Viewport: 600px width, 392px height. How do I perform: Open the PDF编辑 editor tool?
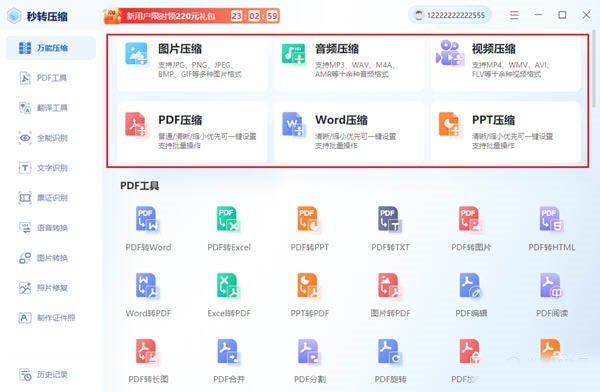coord(471,295)
